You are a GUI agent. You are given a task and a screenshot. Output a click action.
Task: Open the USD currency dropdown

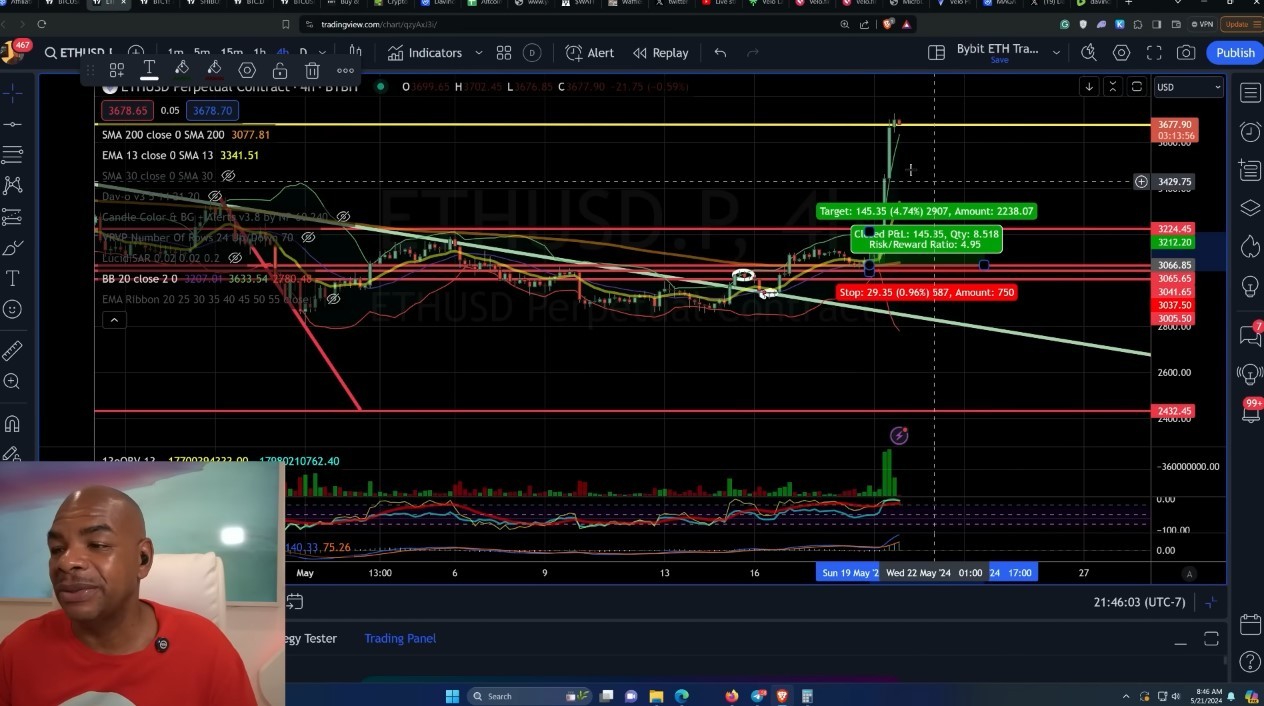[x=1188, y=87]
